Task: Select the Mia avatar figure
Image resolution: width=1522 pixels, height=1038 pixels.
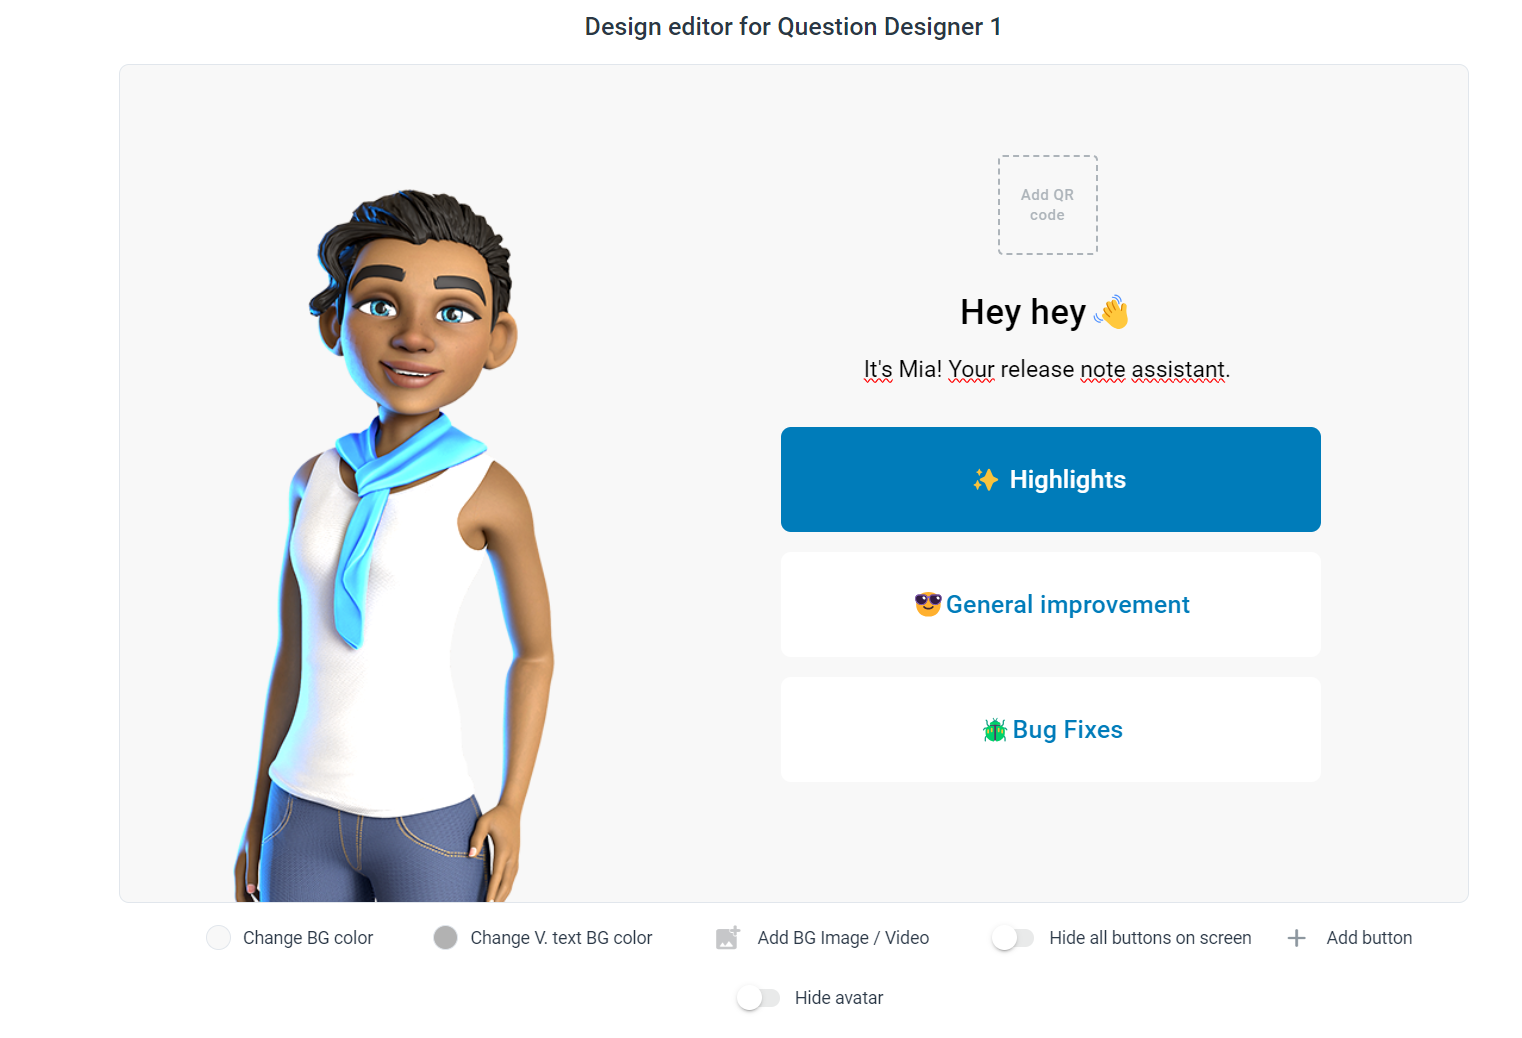Action: (x=394, y=546)
